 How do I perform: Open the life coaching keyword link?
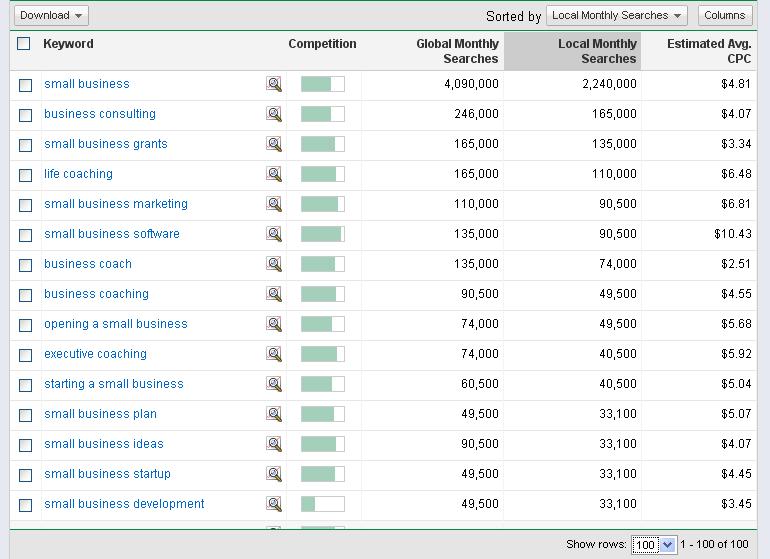coord(79,174)
